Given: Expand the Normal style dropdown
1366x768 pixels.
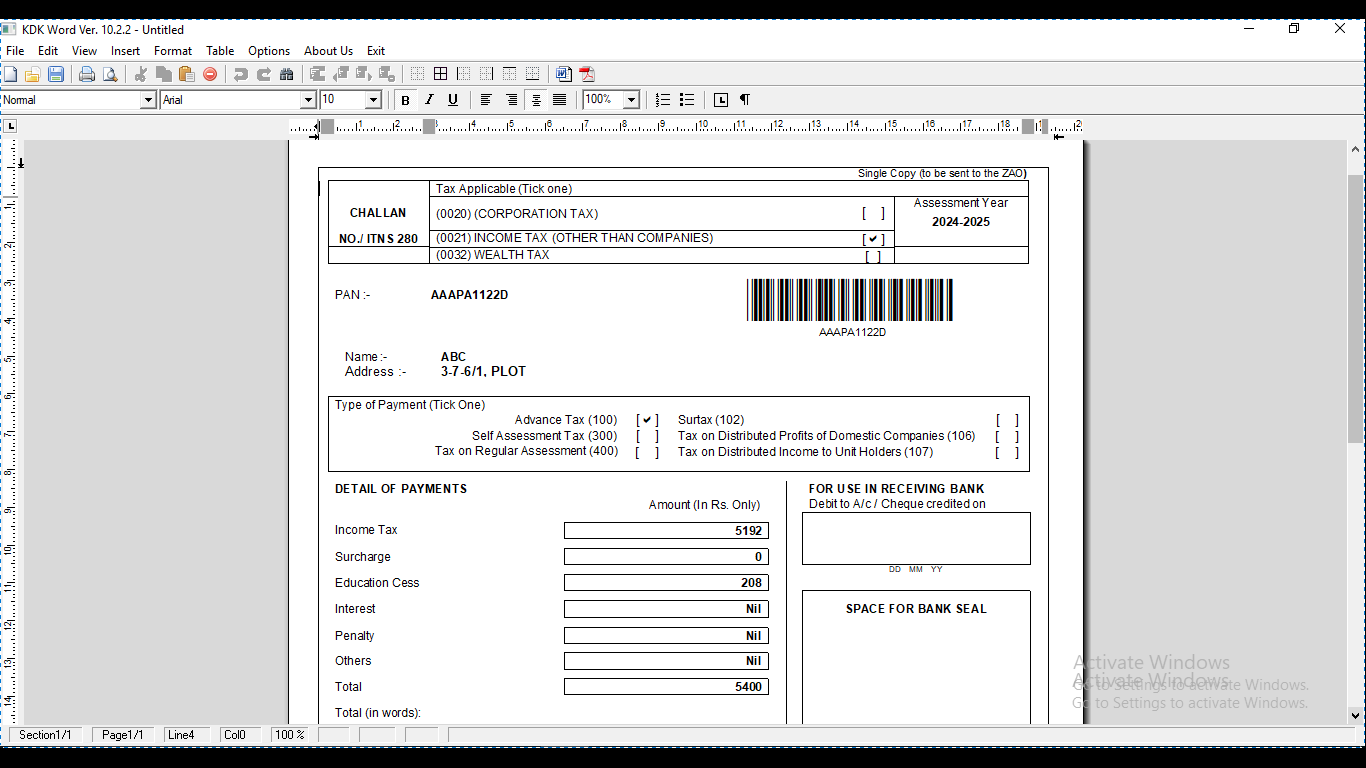Looking at the screenshot, I should pyautogui.click(x=148, y=100).
